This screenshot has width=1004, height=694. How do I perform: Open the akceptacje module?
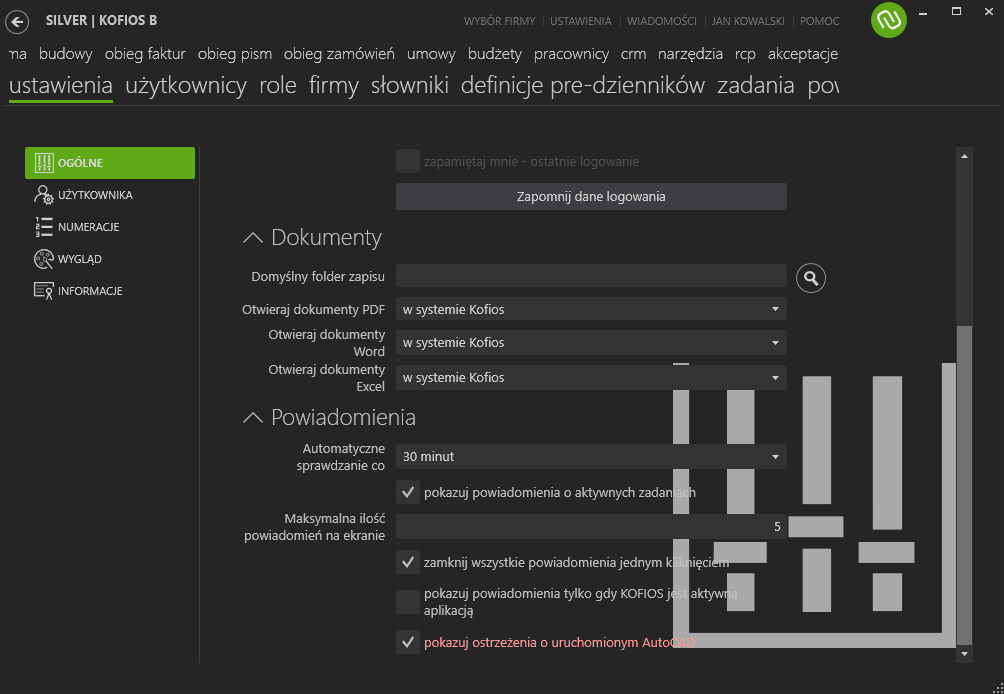coord(803,54)
